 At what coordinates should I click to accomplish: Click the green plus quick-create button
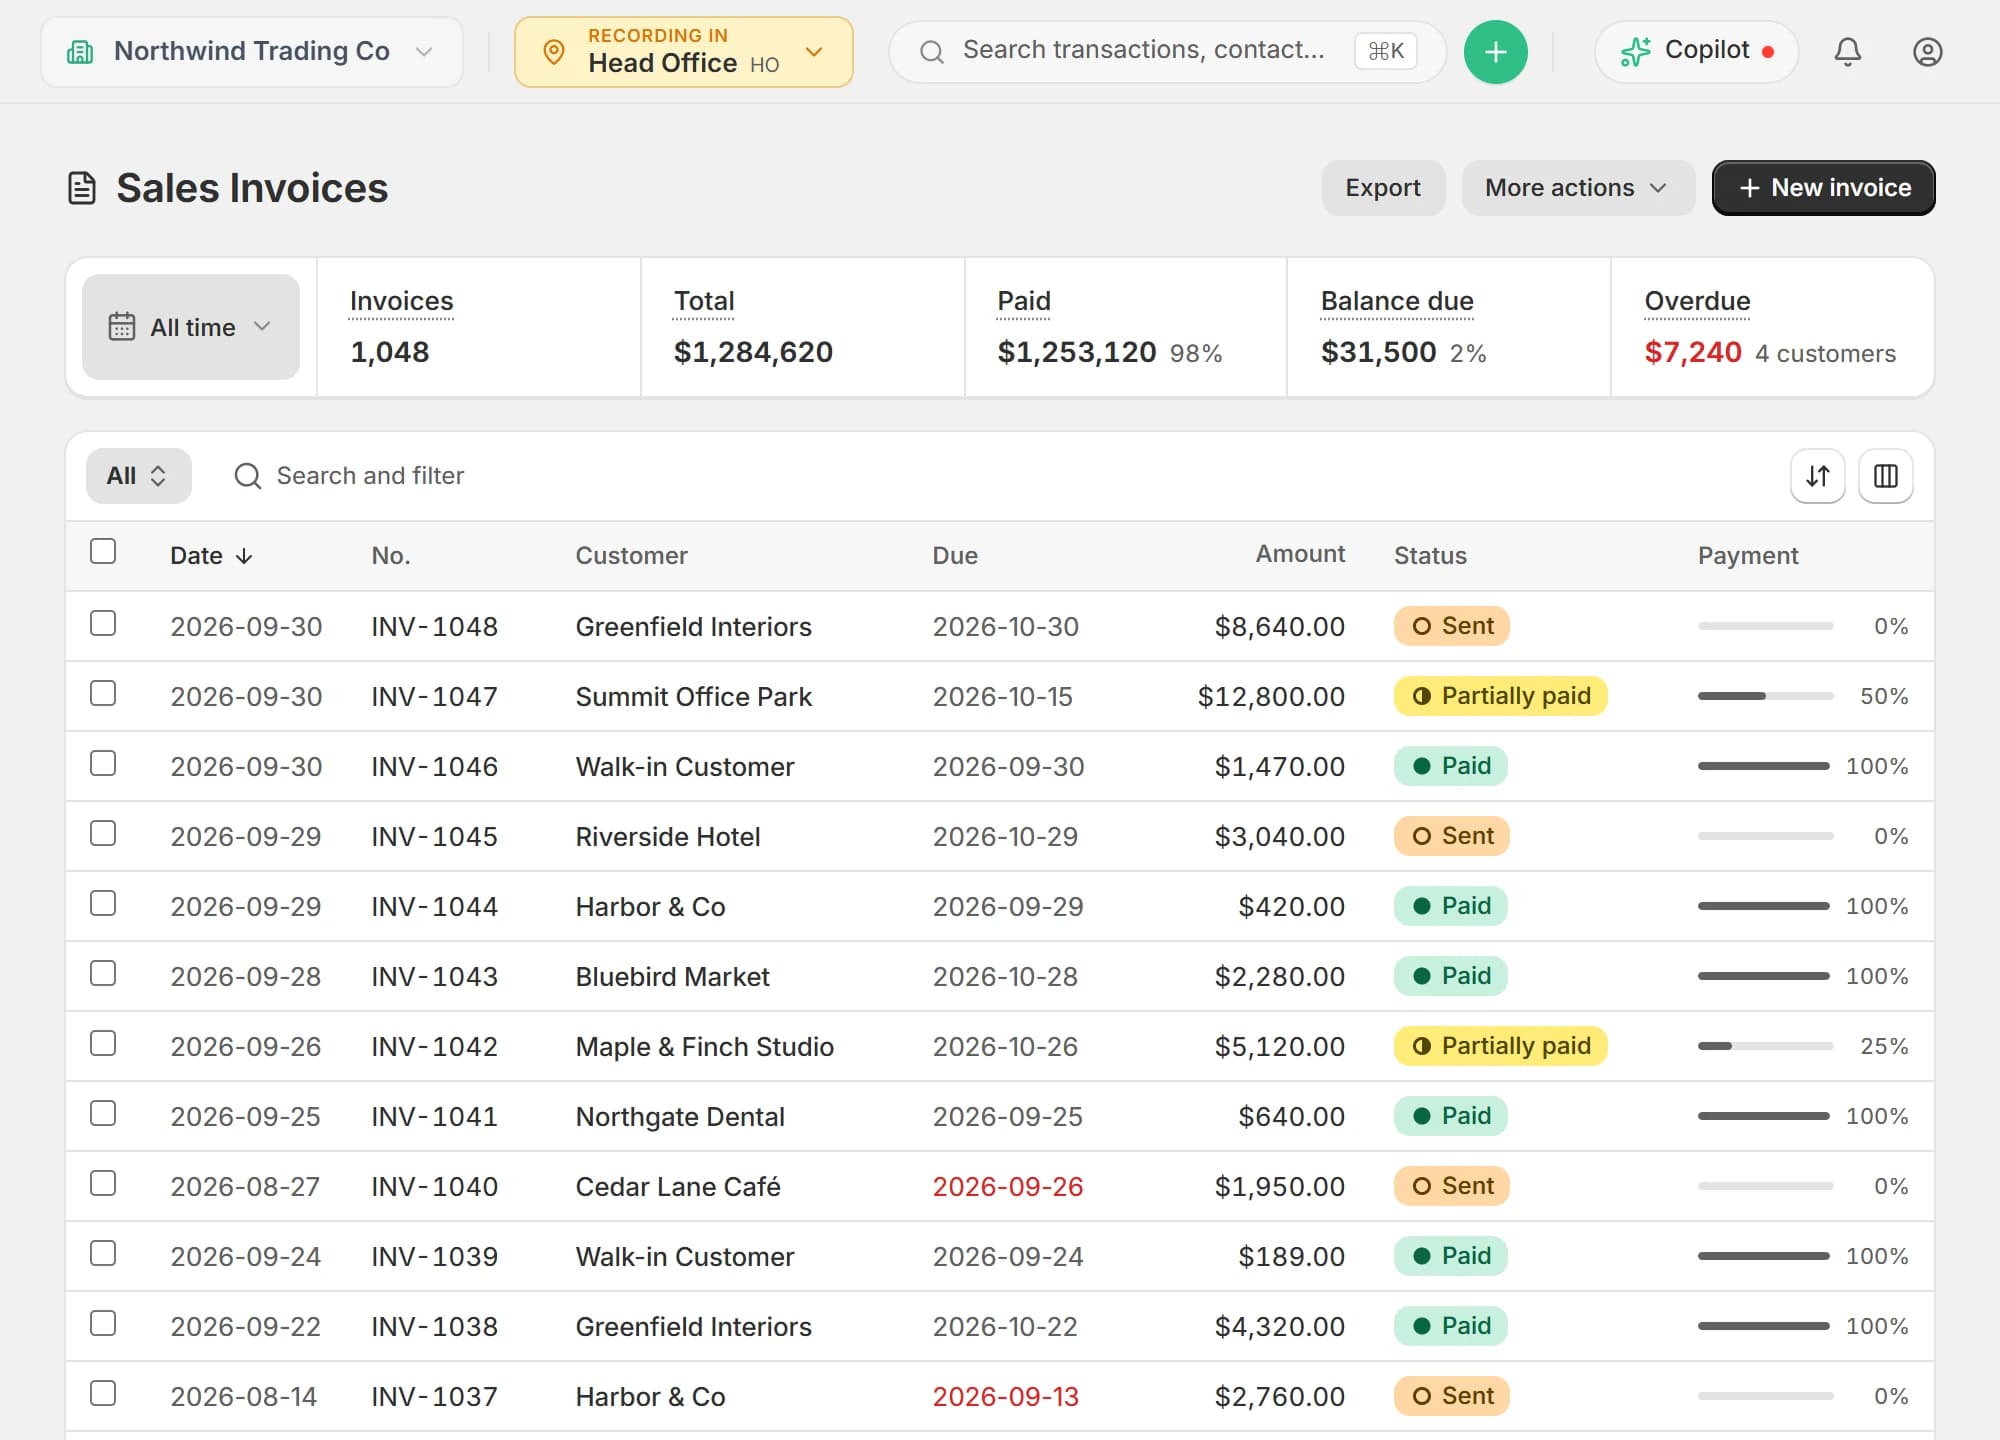(1495, 52)
